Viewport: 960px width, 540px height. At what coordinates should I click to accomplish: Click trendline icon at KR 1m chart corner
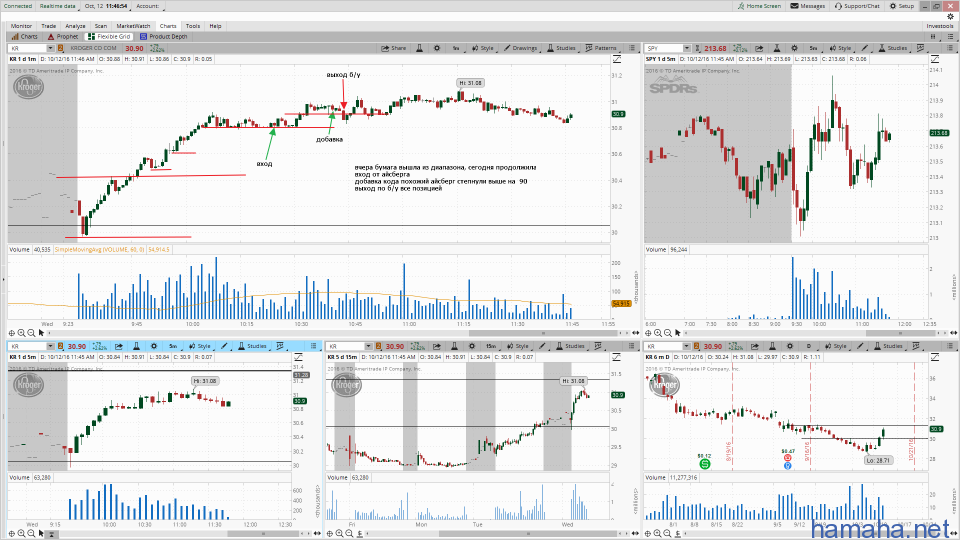click(617, 59)
